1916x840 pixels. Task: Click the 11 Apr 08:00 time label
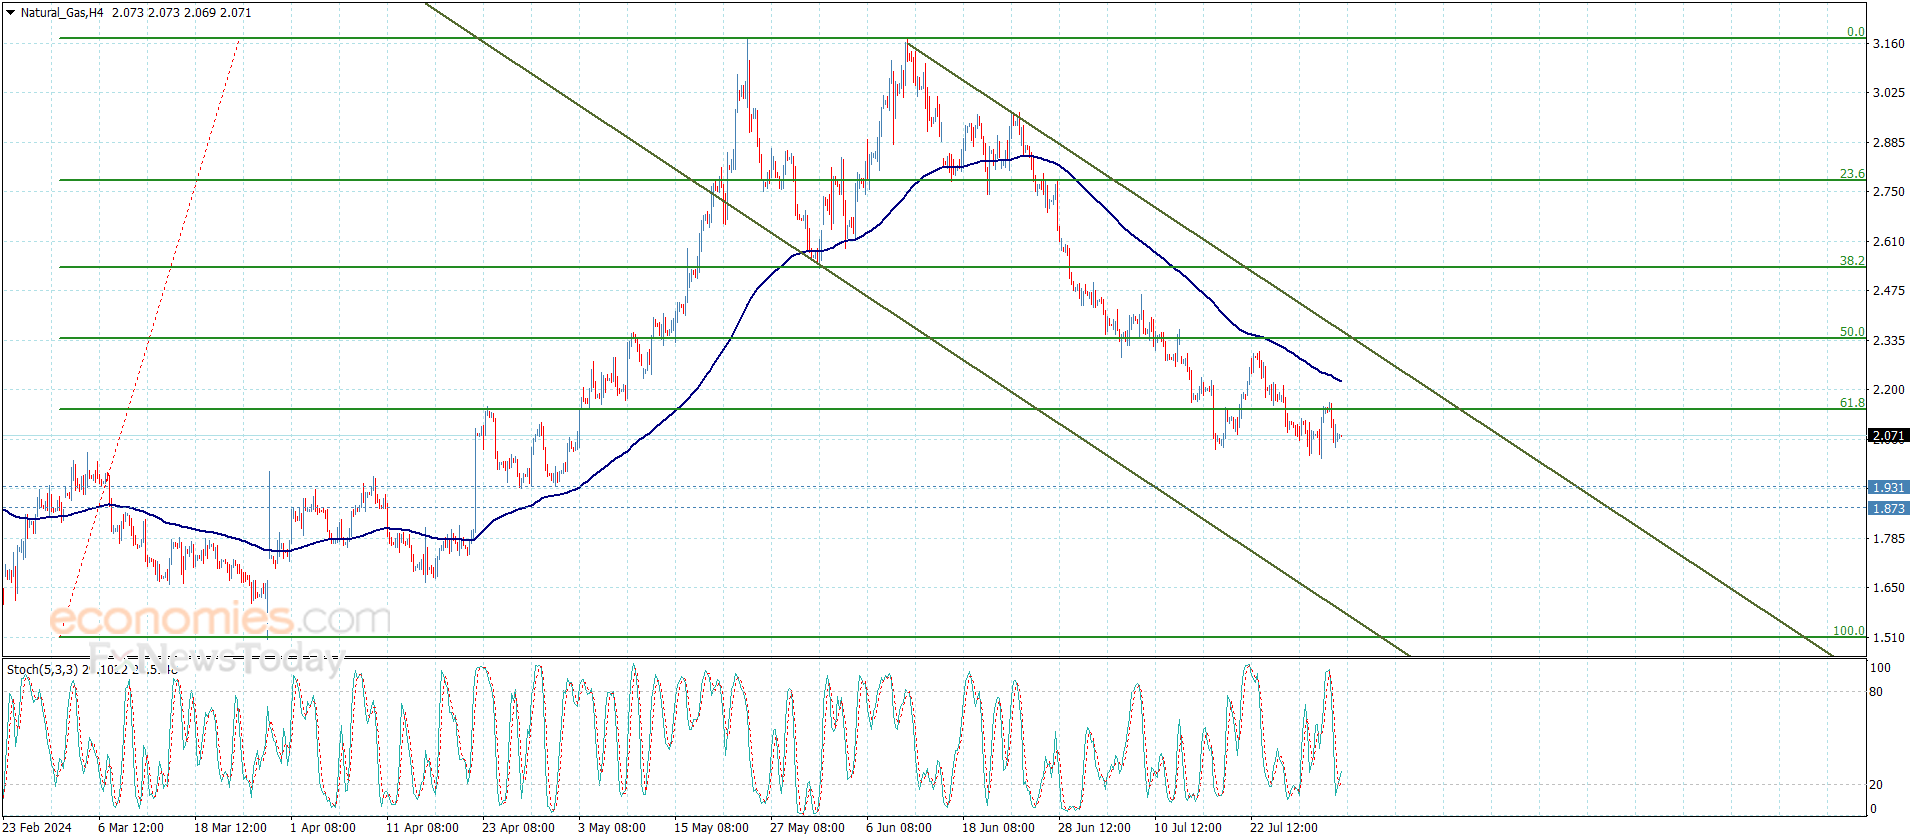422,827
